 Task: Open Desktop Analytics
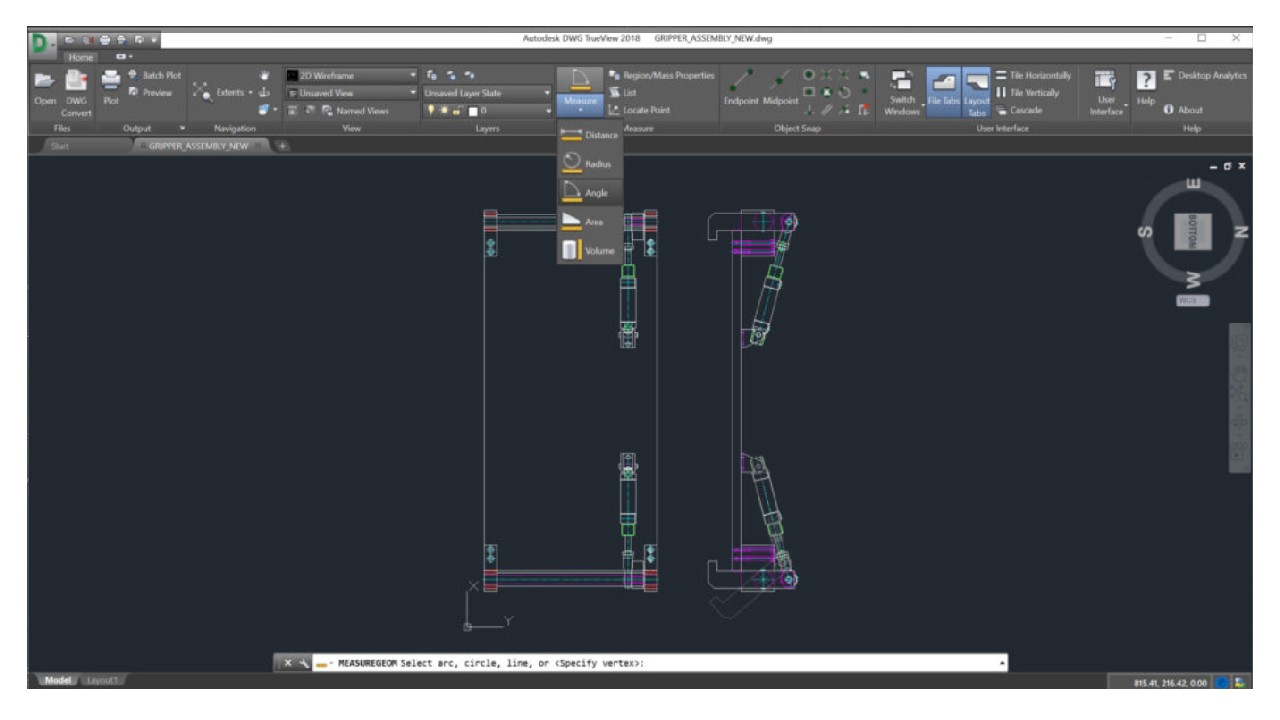(x=1203, y=76)
